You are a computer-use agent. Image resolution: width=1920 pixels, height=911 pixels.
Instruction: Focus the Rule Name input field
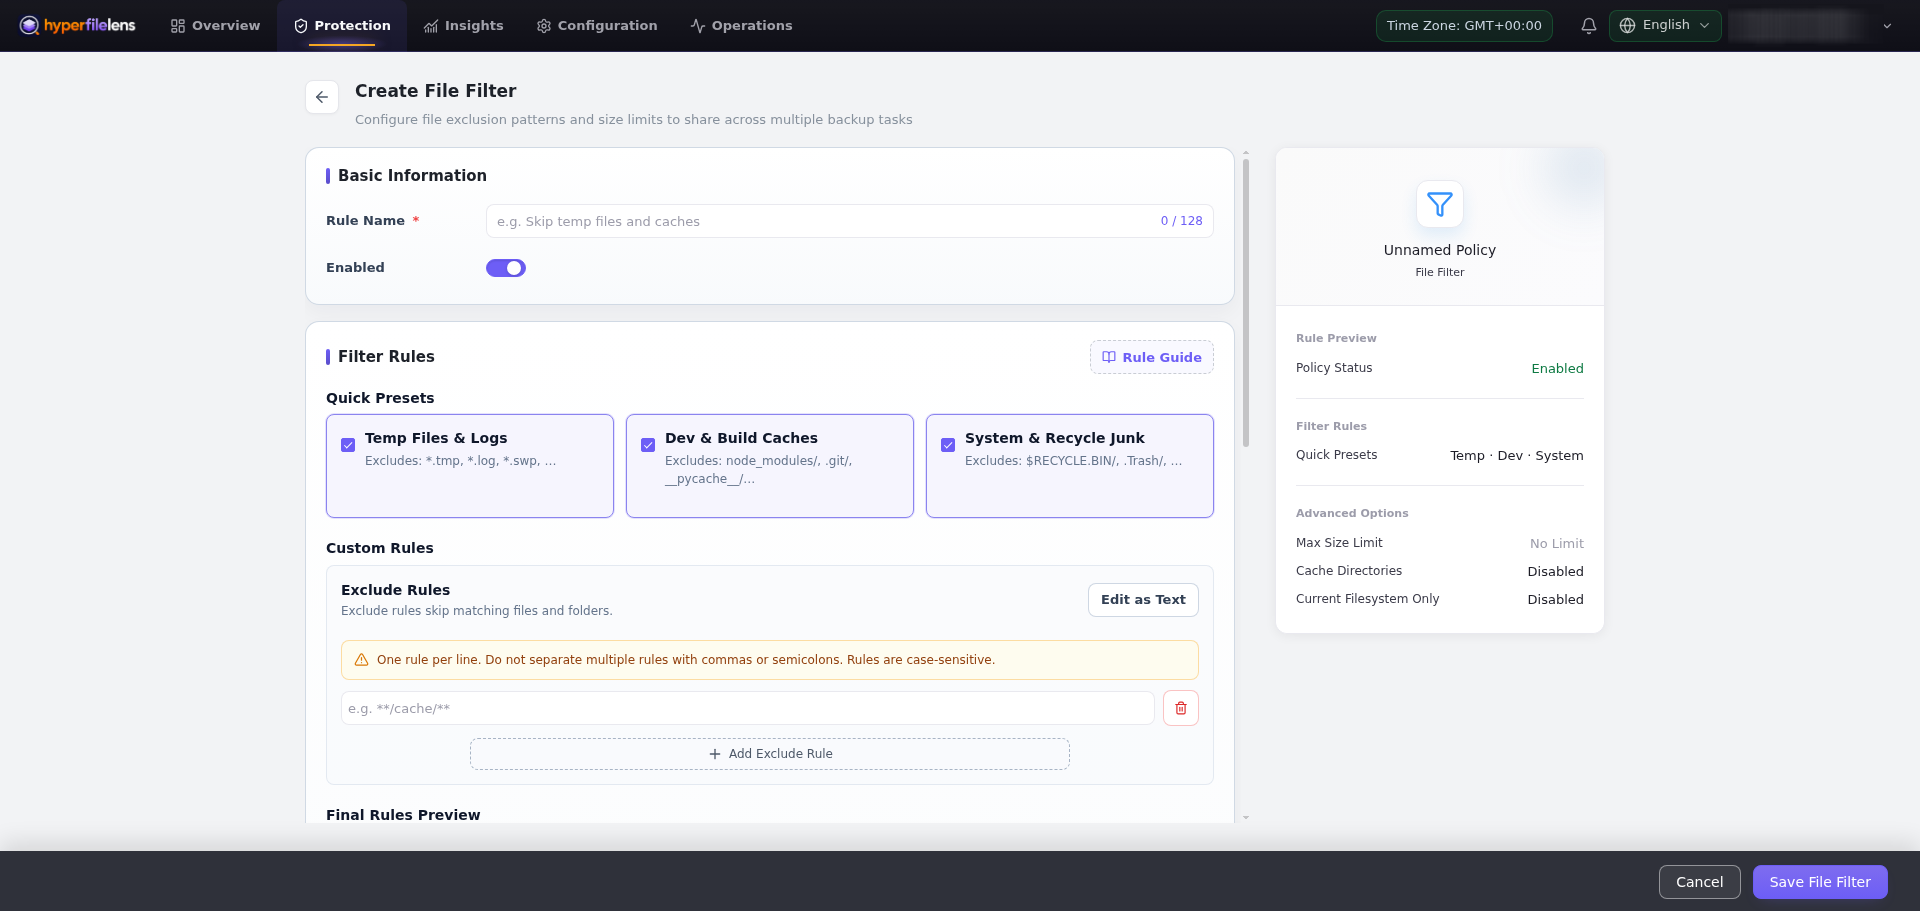click(x=850, y=221)
